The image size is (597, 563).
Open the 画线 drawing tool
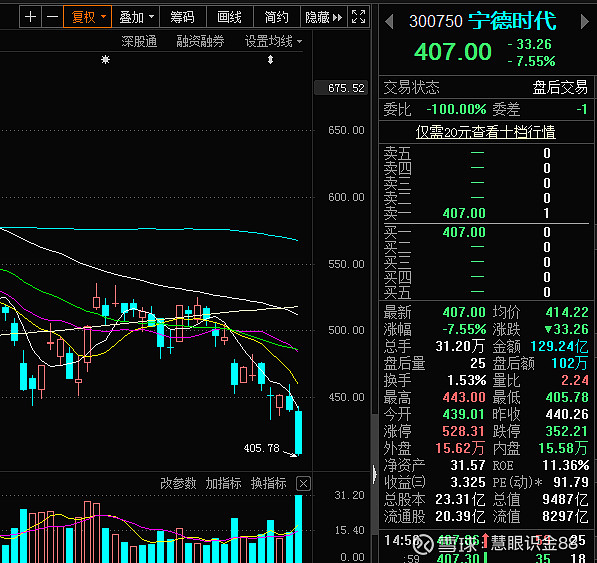229,17
